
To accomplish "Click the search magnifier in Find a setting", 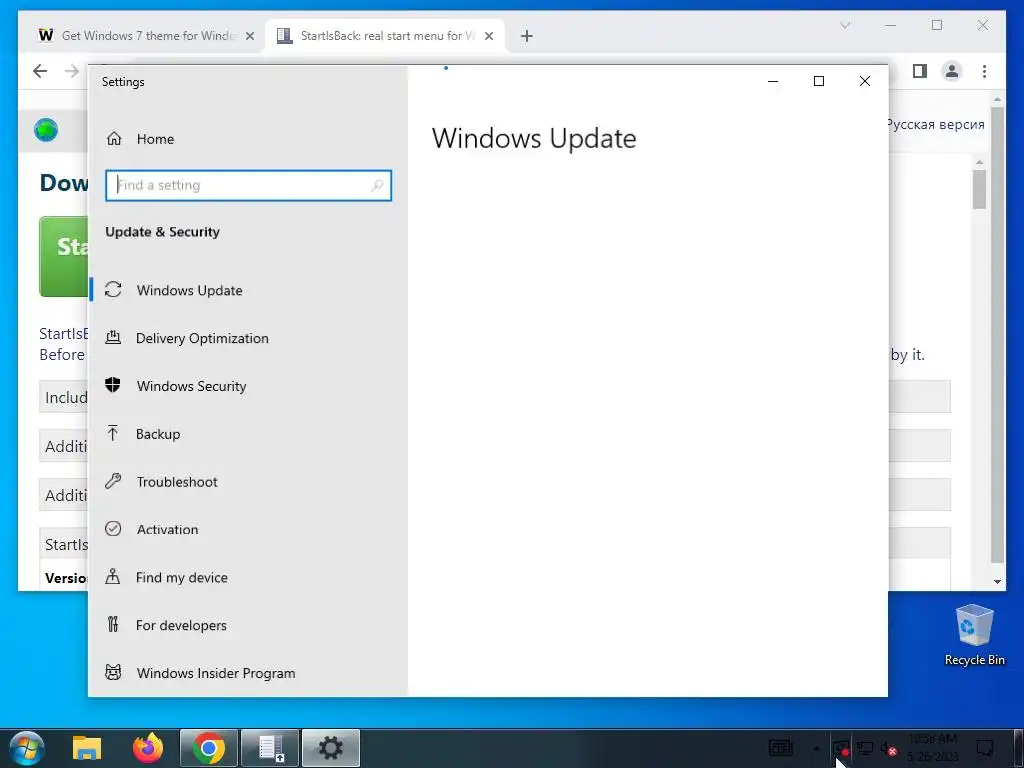I will 377,185.
